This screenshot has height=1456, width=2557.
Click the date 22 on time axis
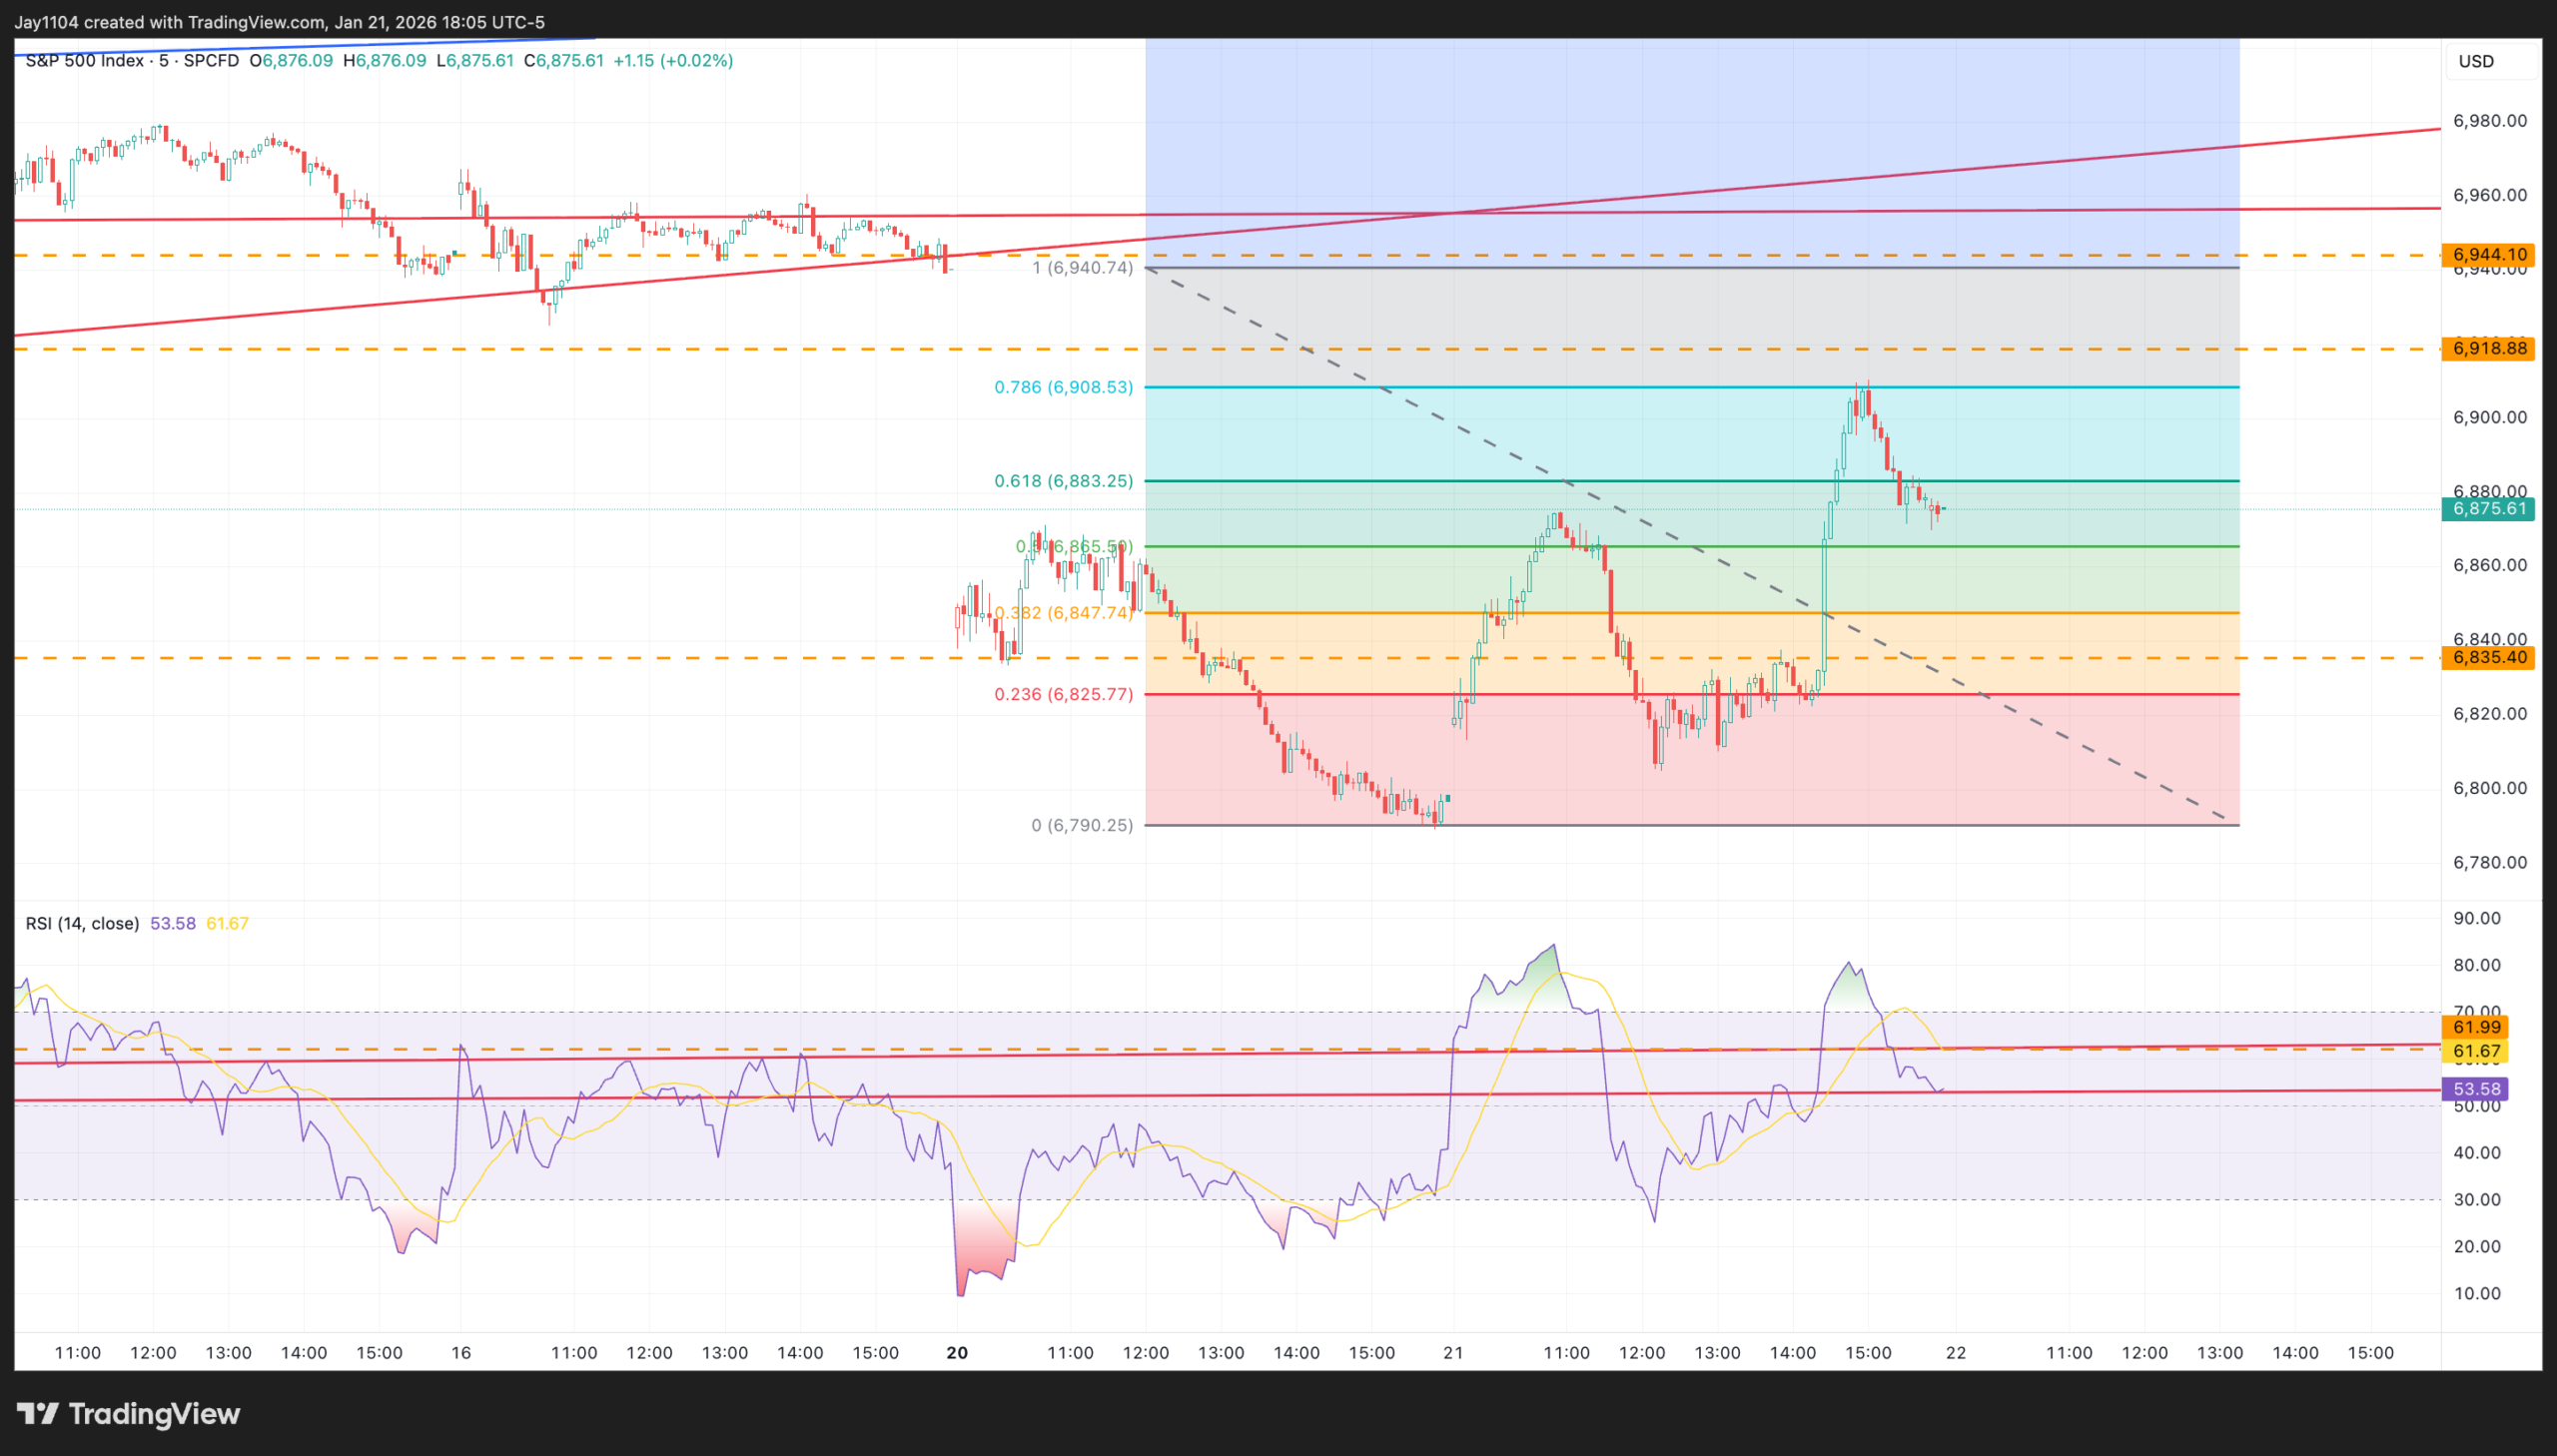[1956, 1352]
